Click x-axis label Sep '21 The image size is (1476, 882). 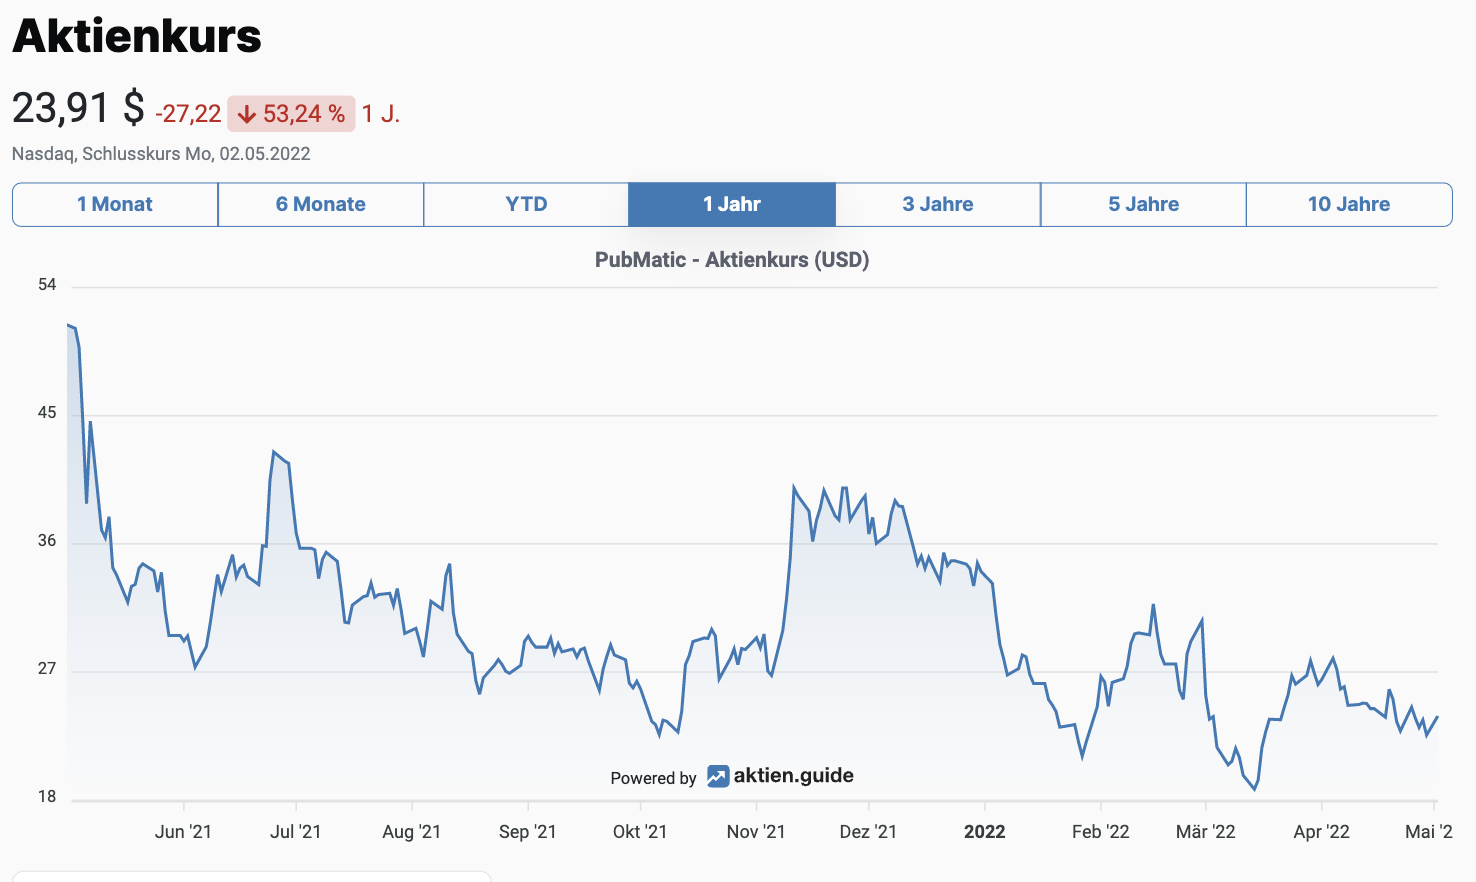click(528, 832)
